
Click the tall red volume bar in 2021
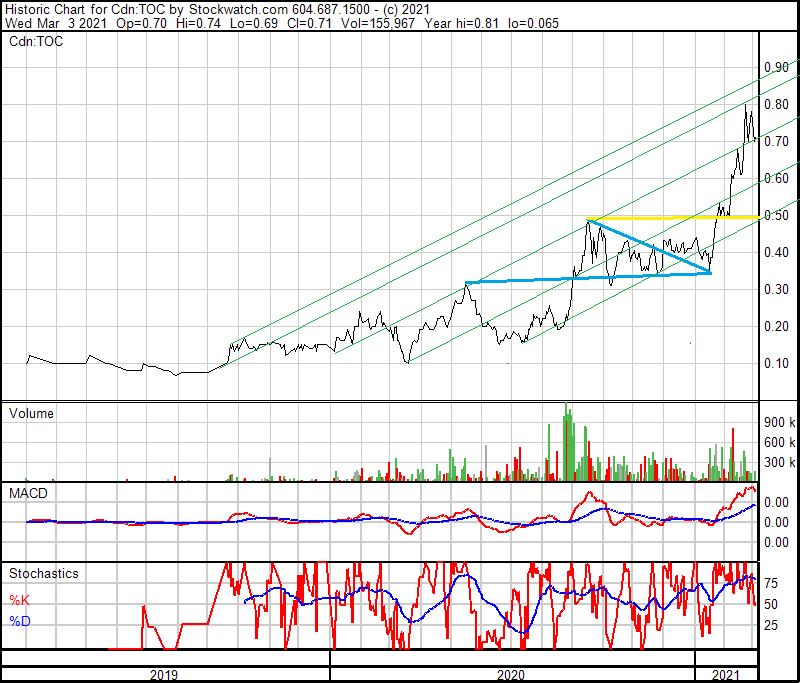[x=733, y=454]
